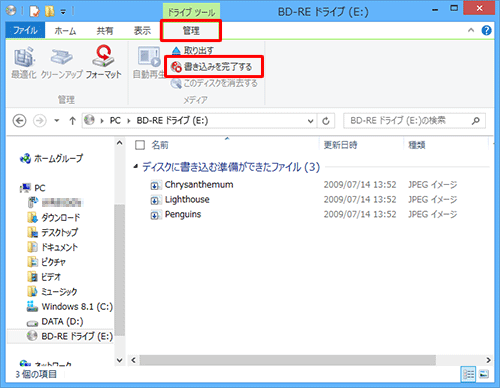Click the Up one level arrow

(72, 121)
